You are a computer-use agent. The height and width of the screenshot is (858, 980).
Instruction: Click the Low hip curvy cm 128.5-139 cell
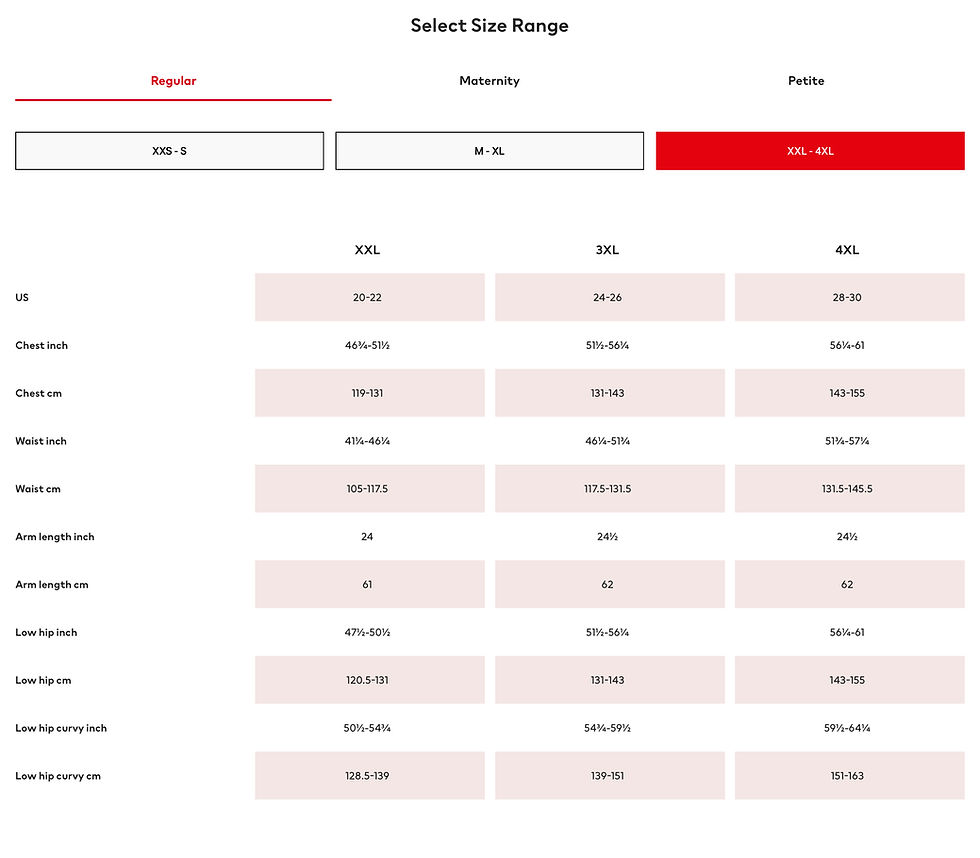point(369,776)
